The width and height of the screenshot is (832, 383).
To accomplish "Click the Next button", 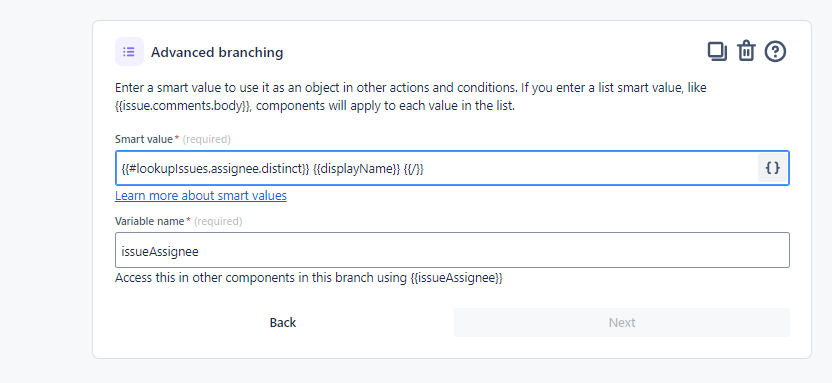I will (622, 323).
